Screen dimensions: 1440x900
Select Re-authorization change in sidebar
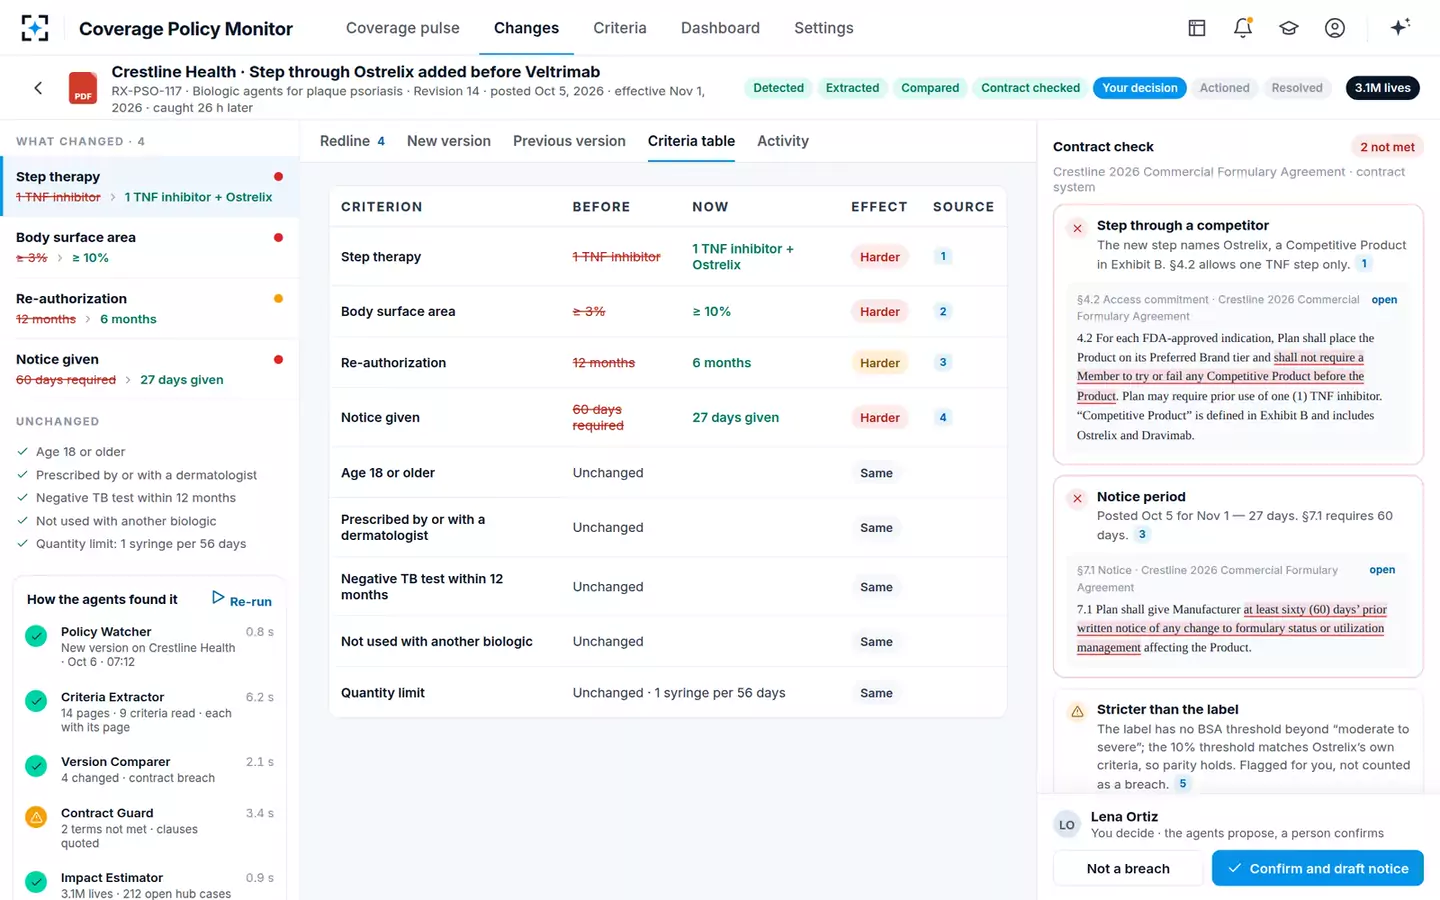click(x=150, y=308)
